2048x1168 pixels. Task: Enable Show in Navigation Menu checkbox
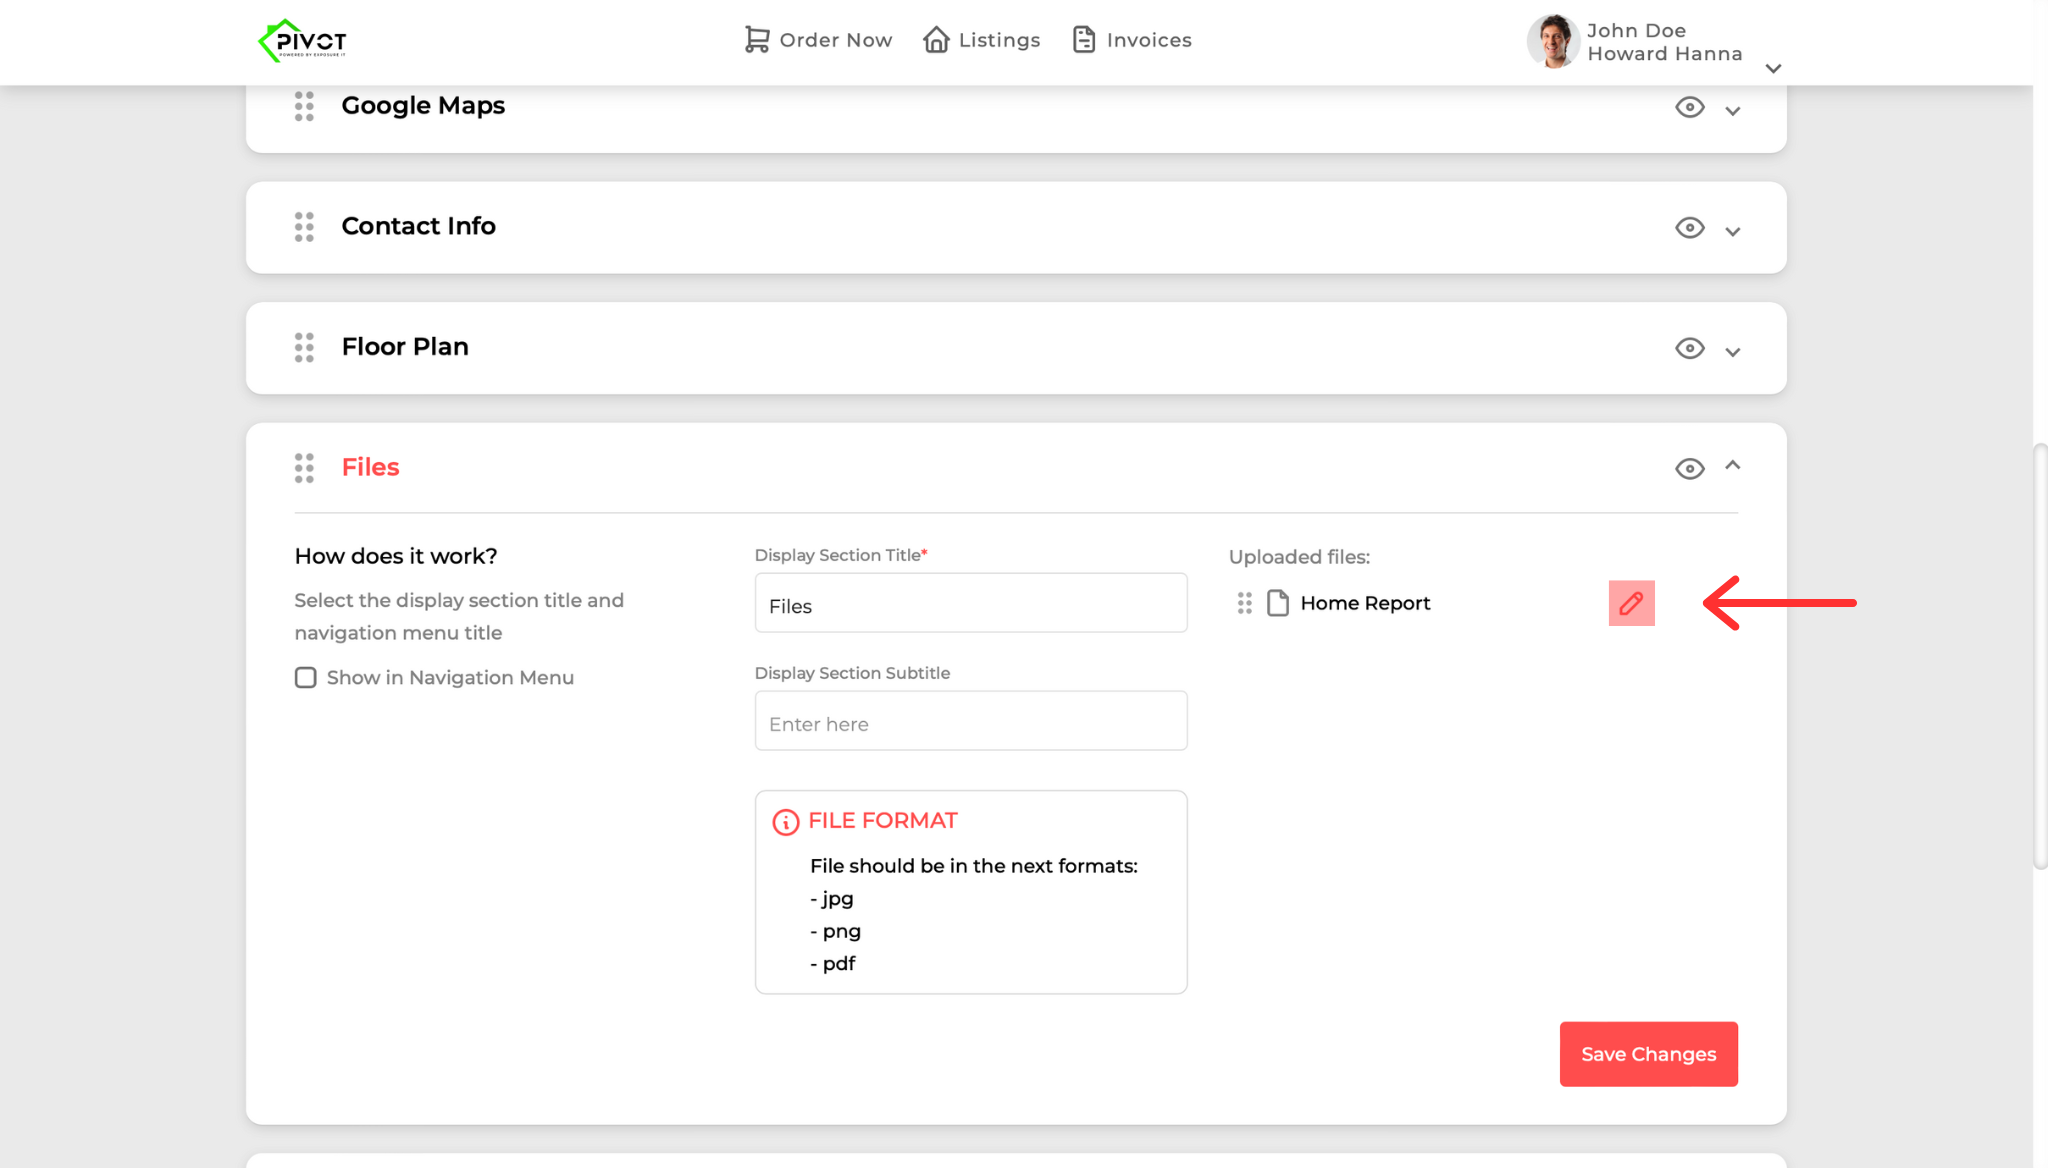tap(306, 678)
